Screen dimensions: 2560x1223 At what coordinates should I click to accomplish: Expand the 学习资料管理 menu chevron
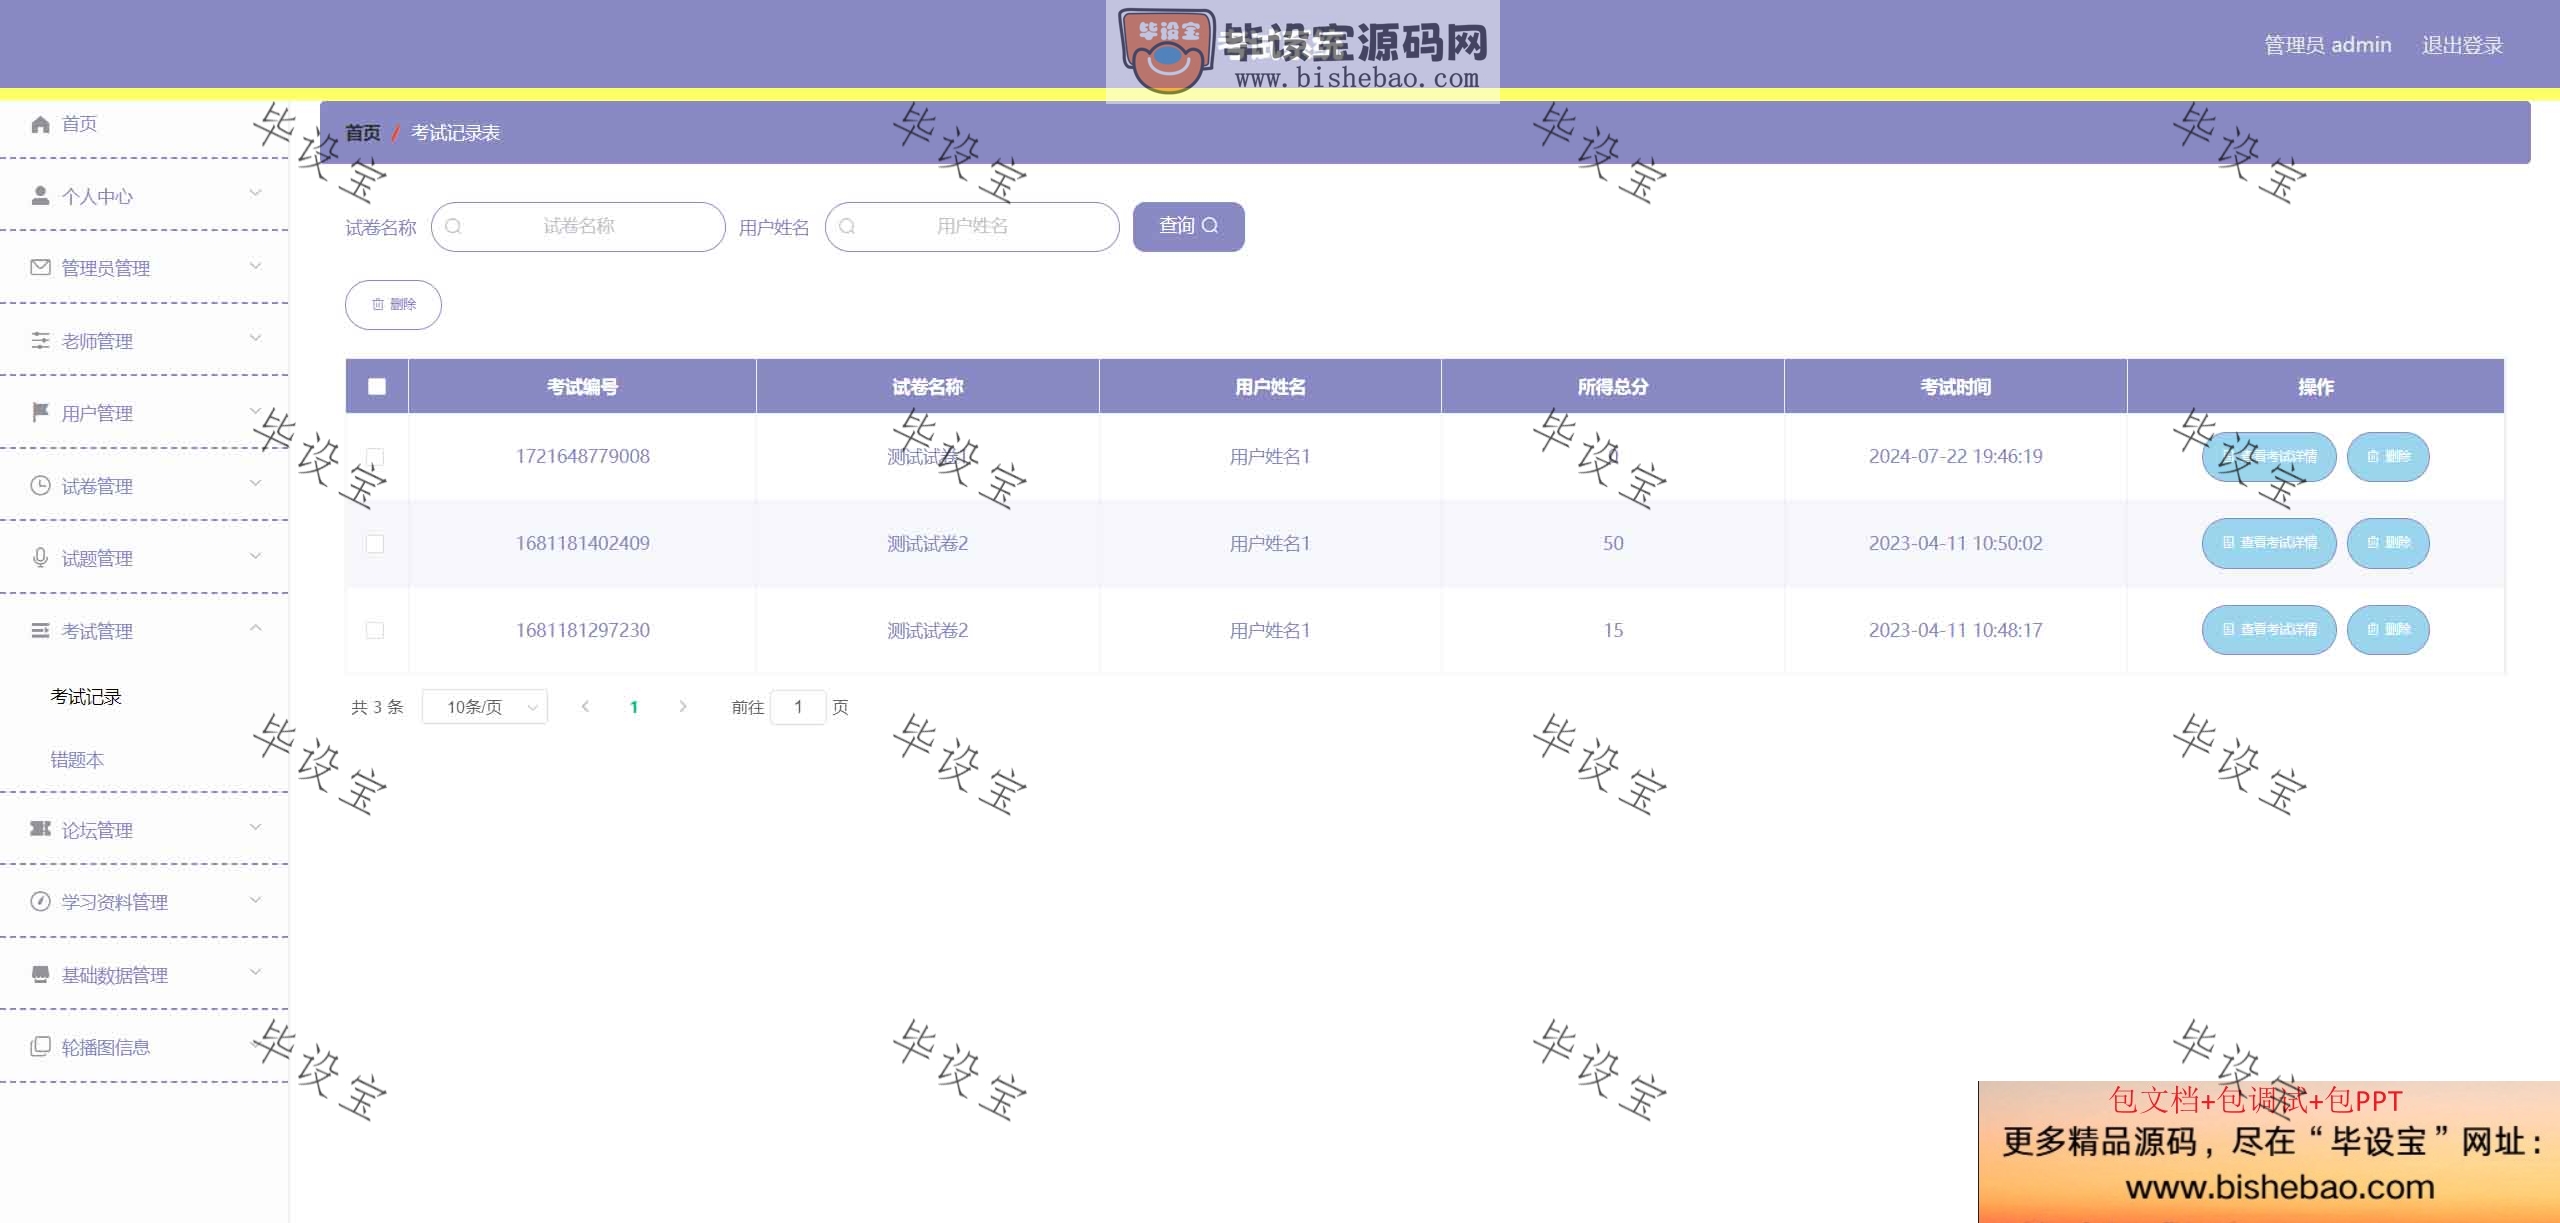(256, 900)
